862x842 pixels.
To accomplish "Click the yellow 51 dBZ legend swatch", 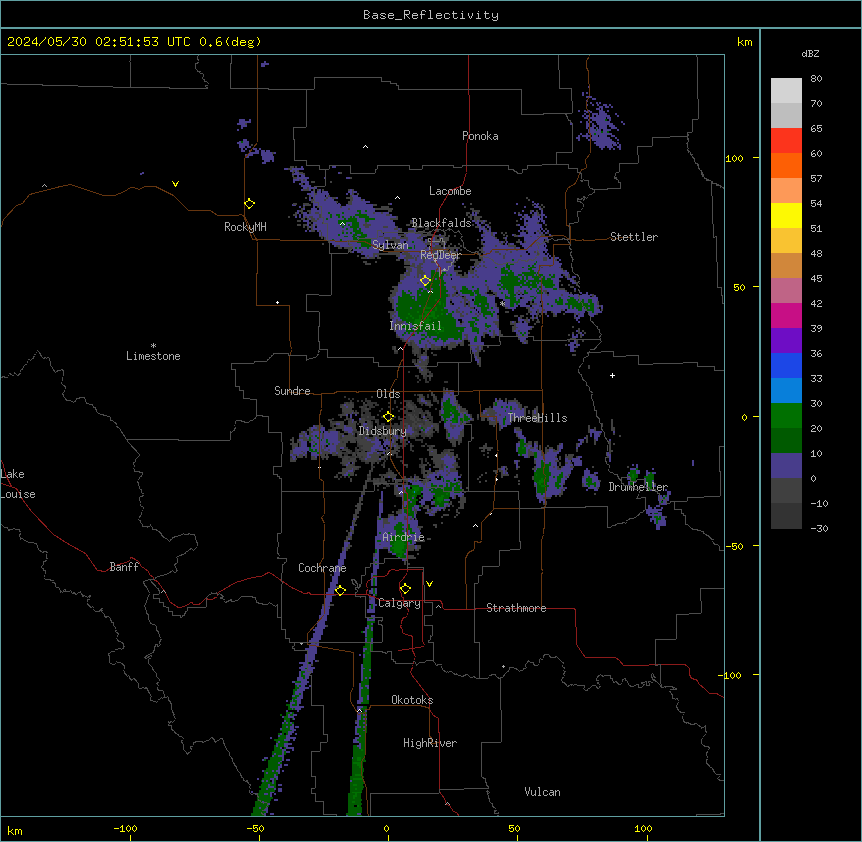I will pyautogui.click(x=786, y=215).
